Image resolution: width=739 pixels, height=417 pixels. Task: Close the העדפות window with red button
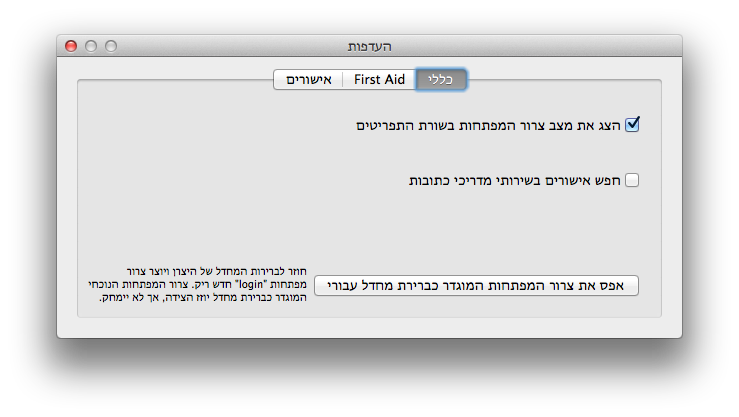[x=71, y=46]
